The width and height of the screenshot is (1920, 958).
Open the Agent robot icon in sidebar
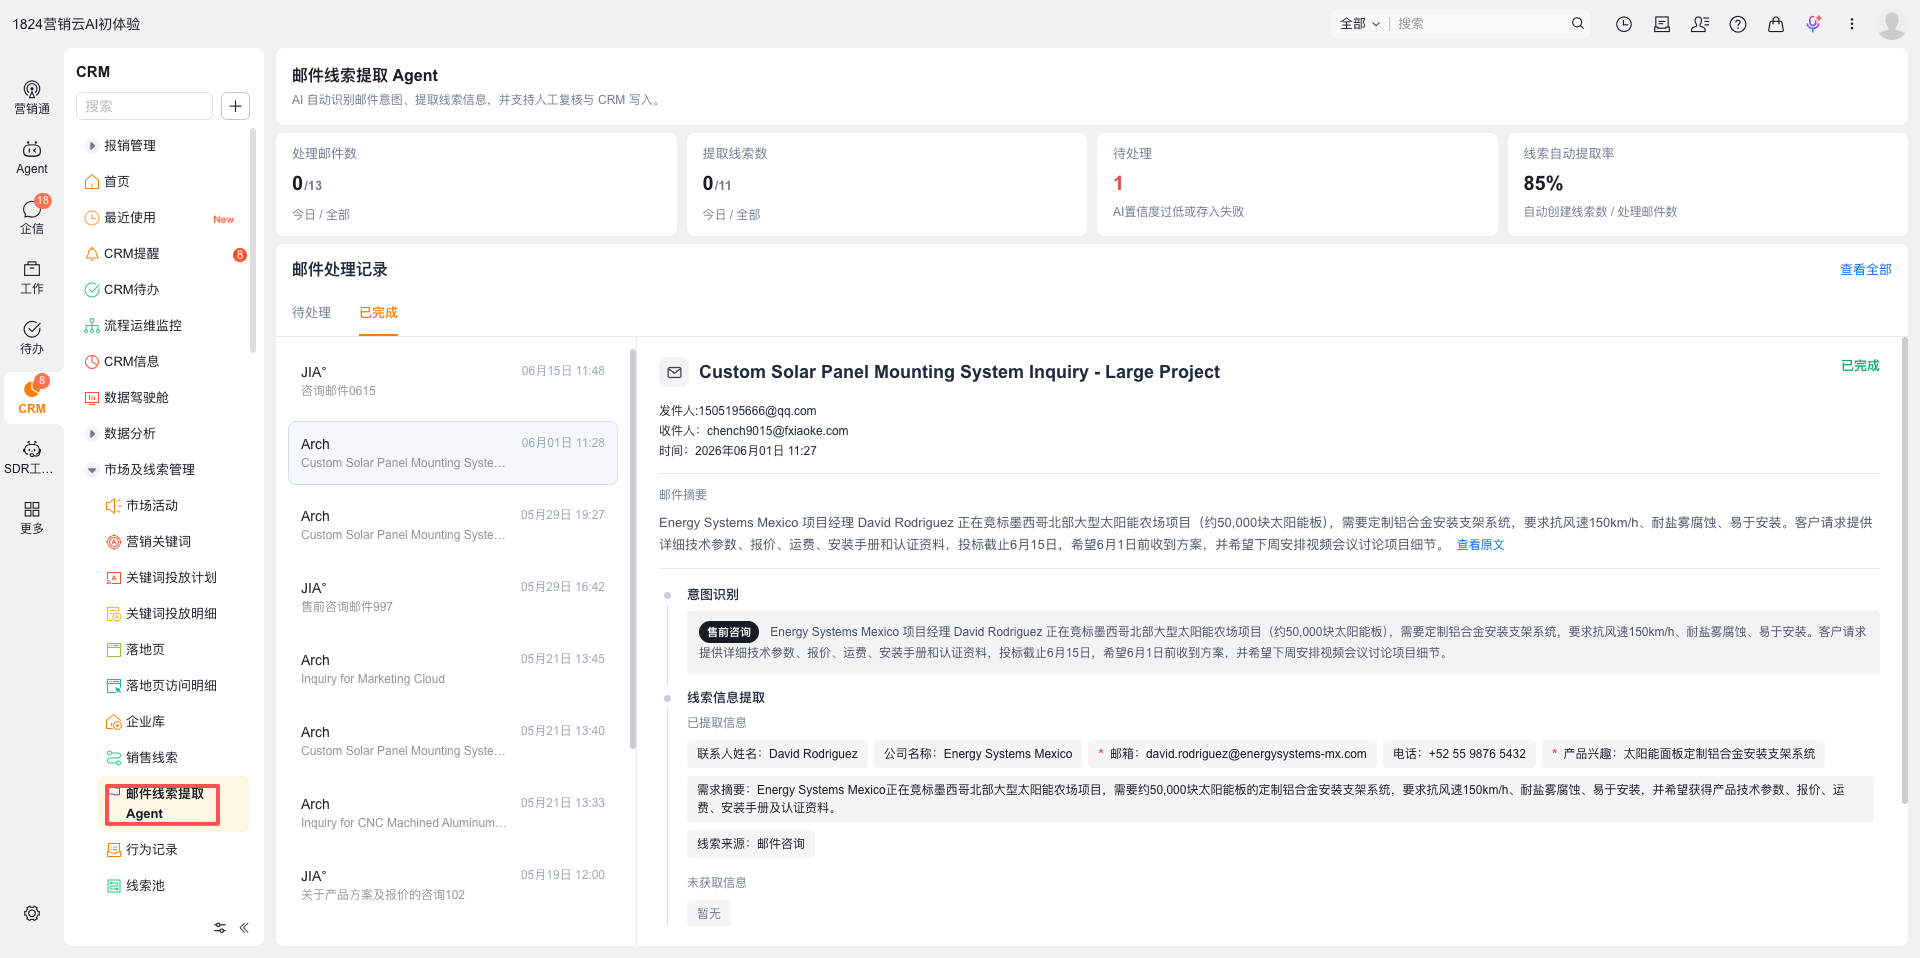[32, 158]
